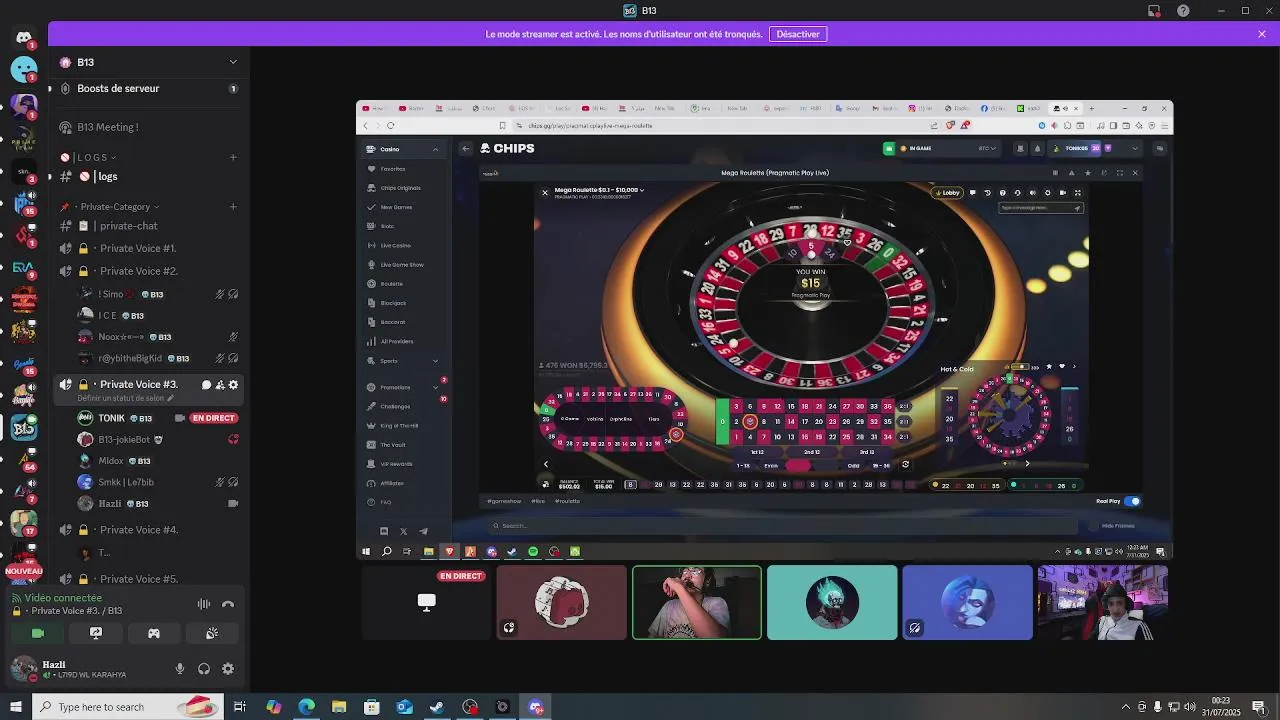The image size is (1280, 720).
Task: Select user r@ybitheBigKid in voice list
Action: pyautogui.click(x=158, y=358)
